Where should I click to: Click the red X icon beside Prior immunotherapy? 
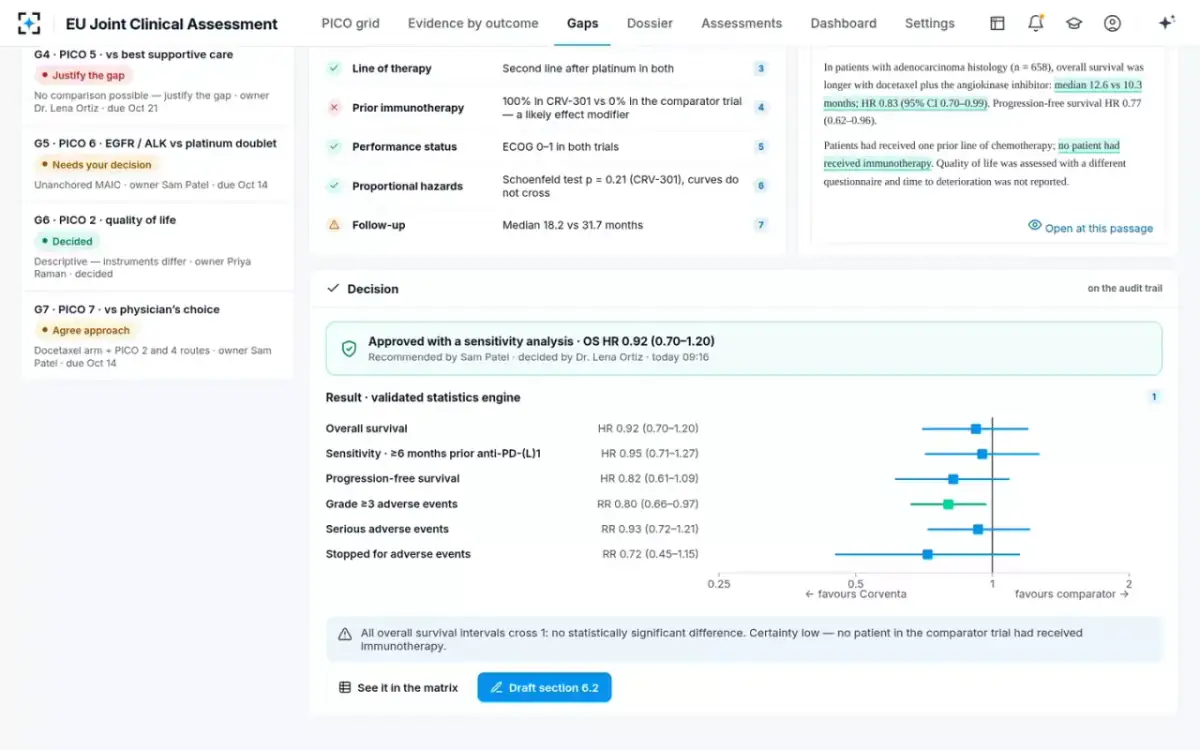tap(334, 107)
